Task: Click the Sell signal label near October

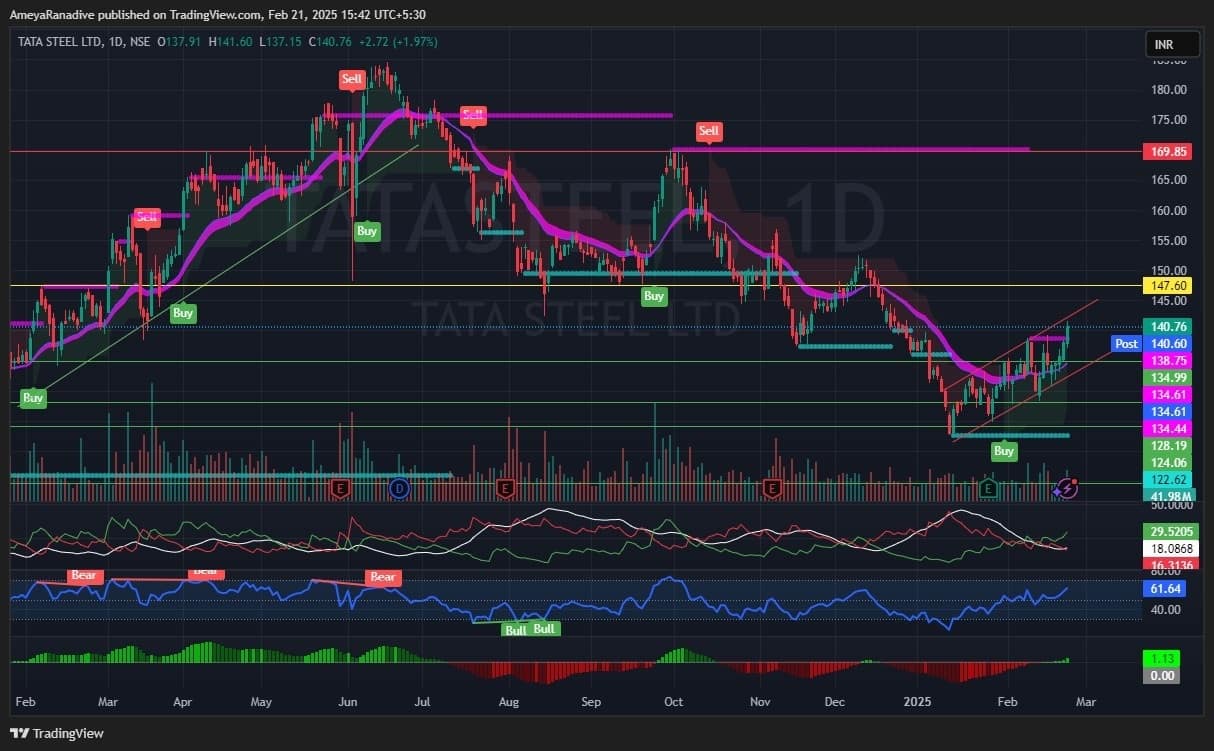Action: 708,131
